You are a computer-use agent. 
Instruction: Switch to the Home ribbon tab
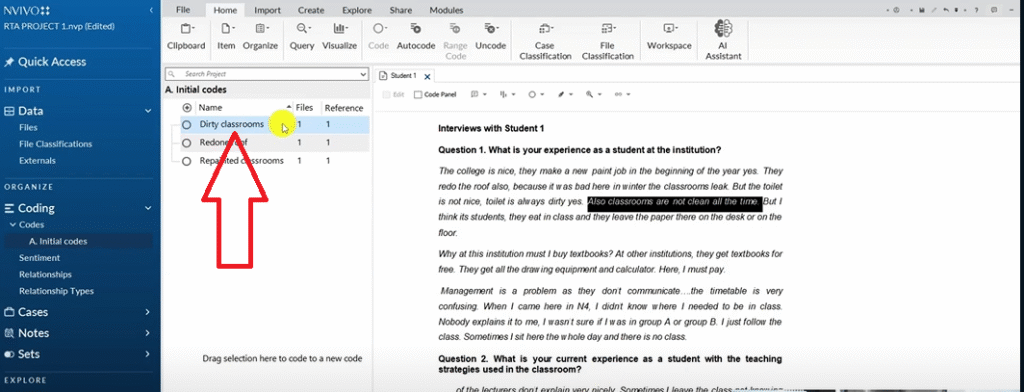pyautogui.click(x=225, y=10)
